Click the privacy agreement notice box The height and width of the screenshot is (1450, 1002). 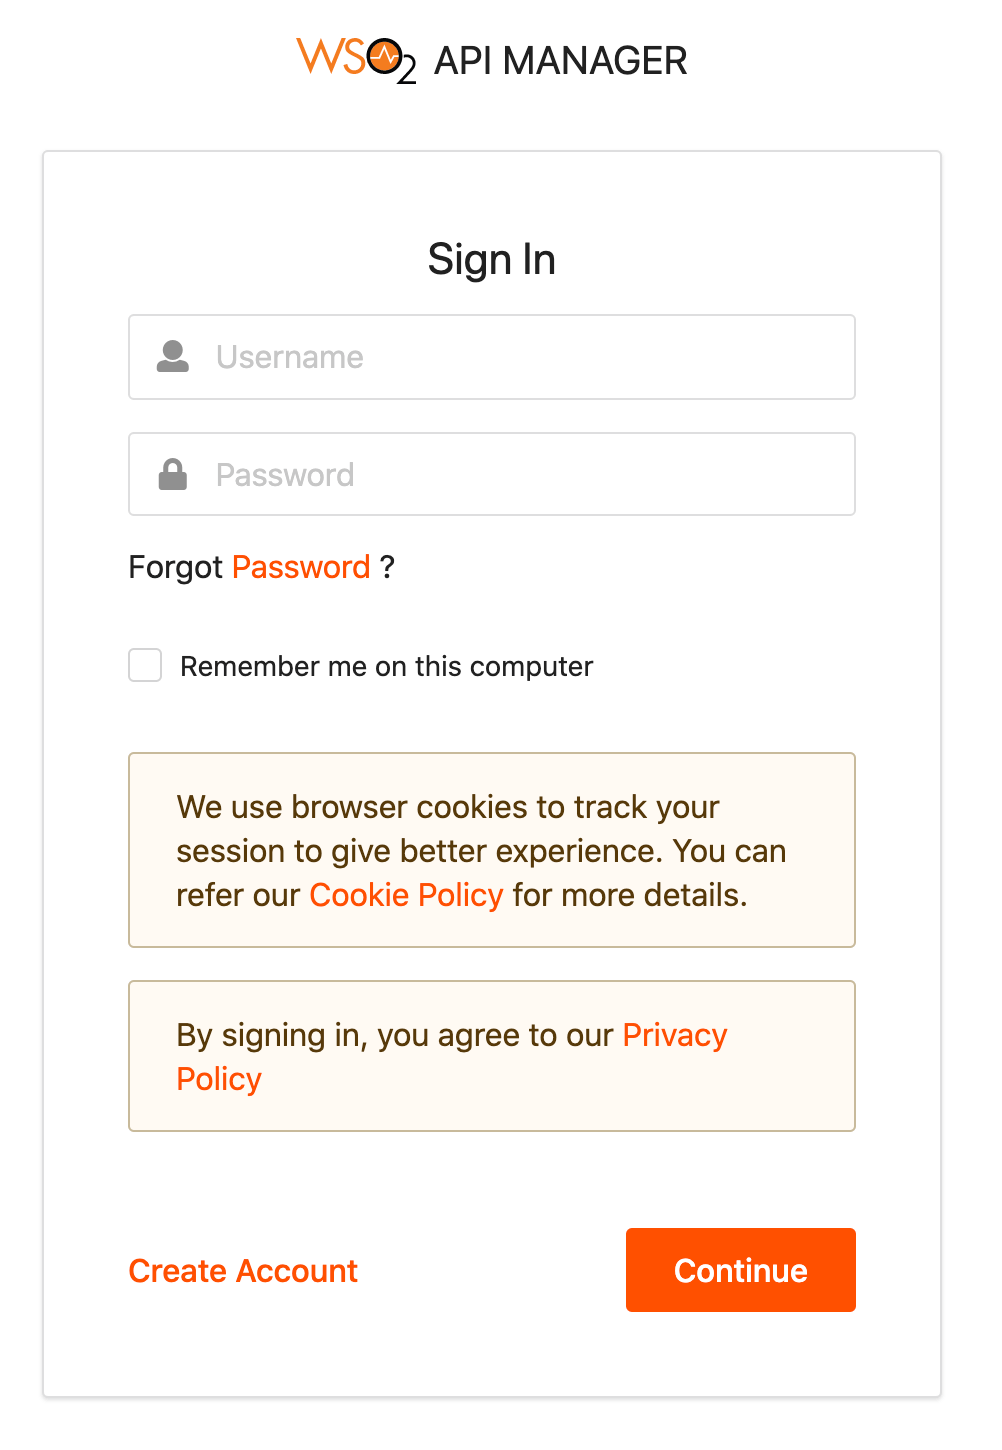(x=491, y=1055)
